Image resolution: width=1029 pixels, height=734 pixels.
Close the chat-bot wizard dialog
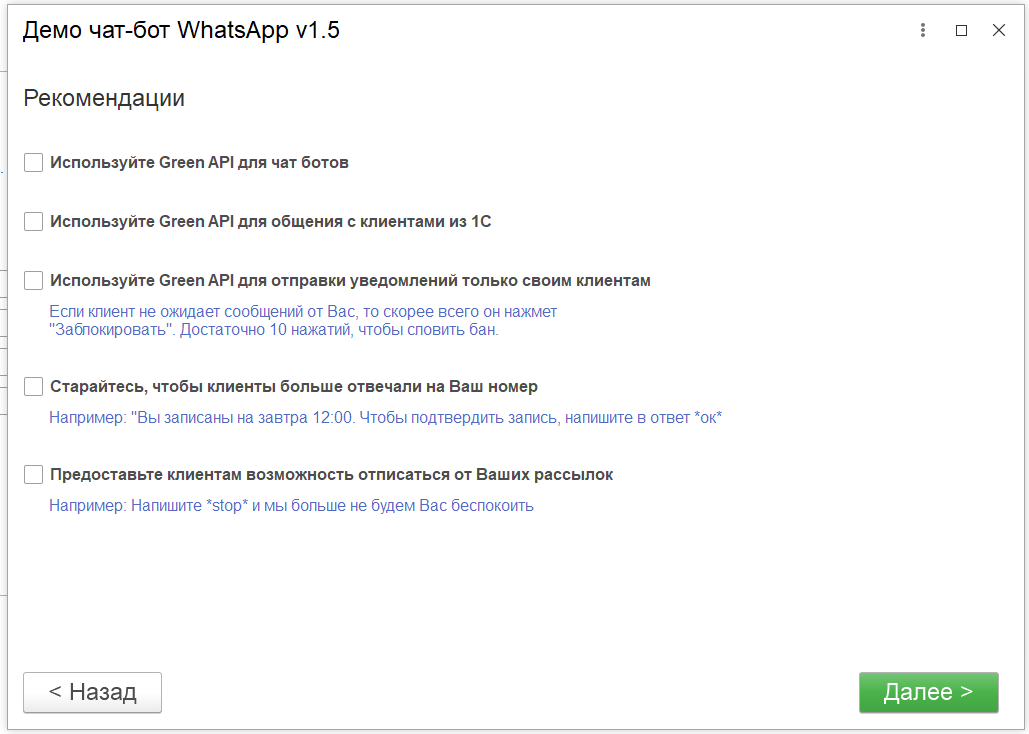(999, 30)
